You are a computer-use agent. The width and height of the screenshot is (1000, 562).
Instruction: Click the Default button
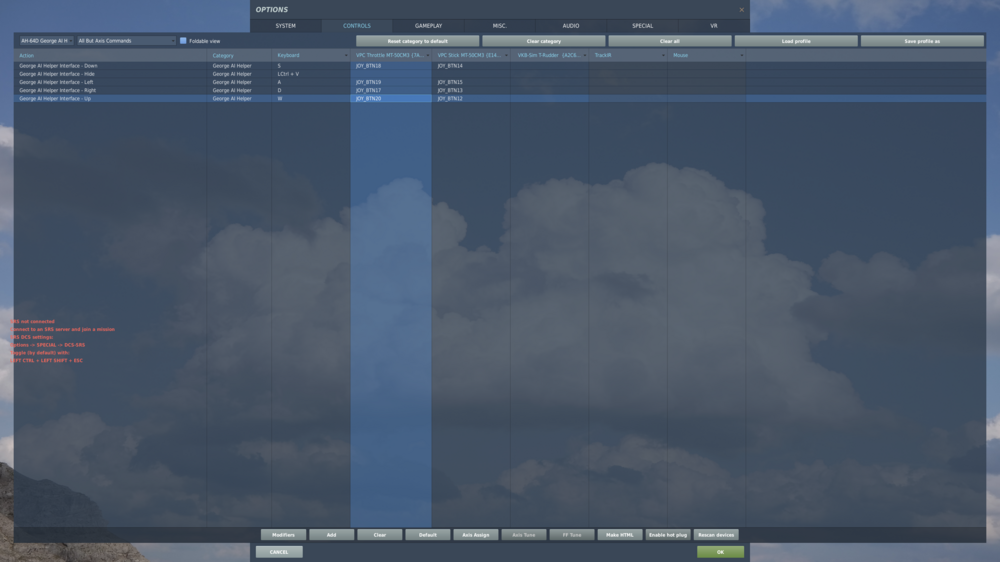click(x=428, y=535)
